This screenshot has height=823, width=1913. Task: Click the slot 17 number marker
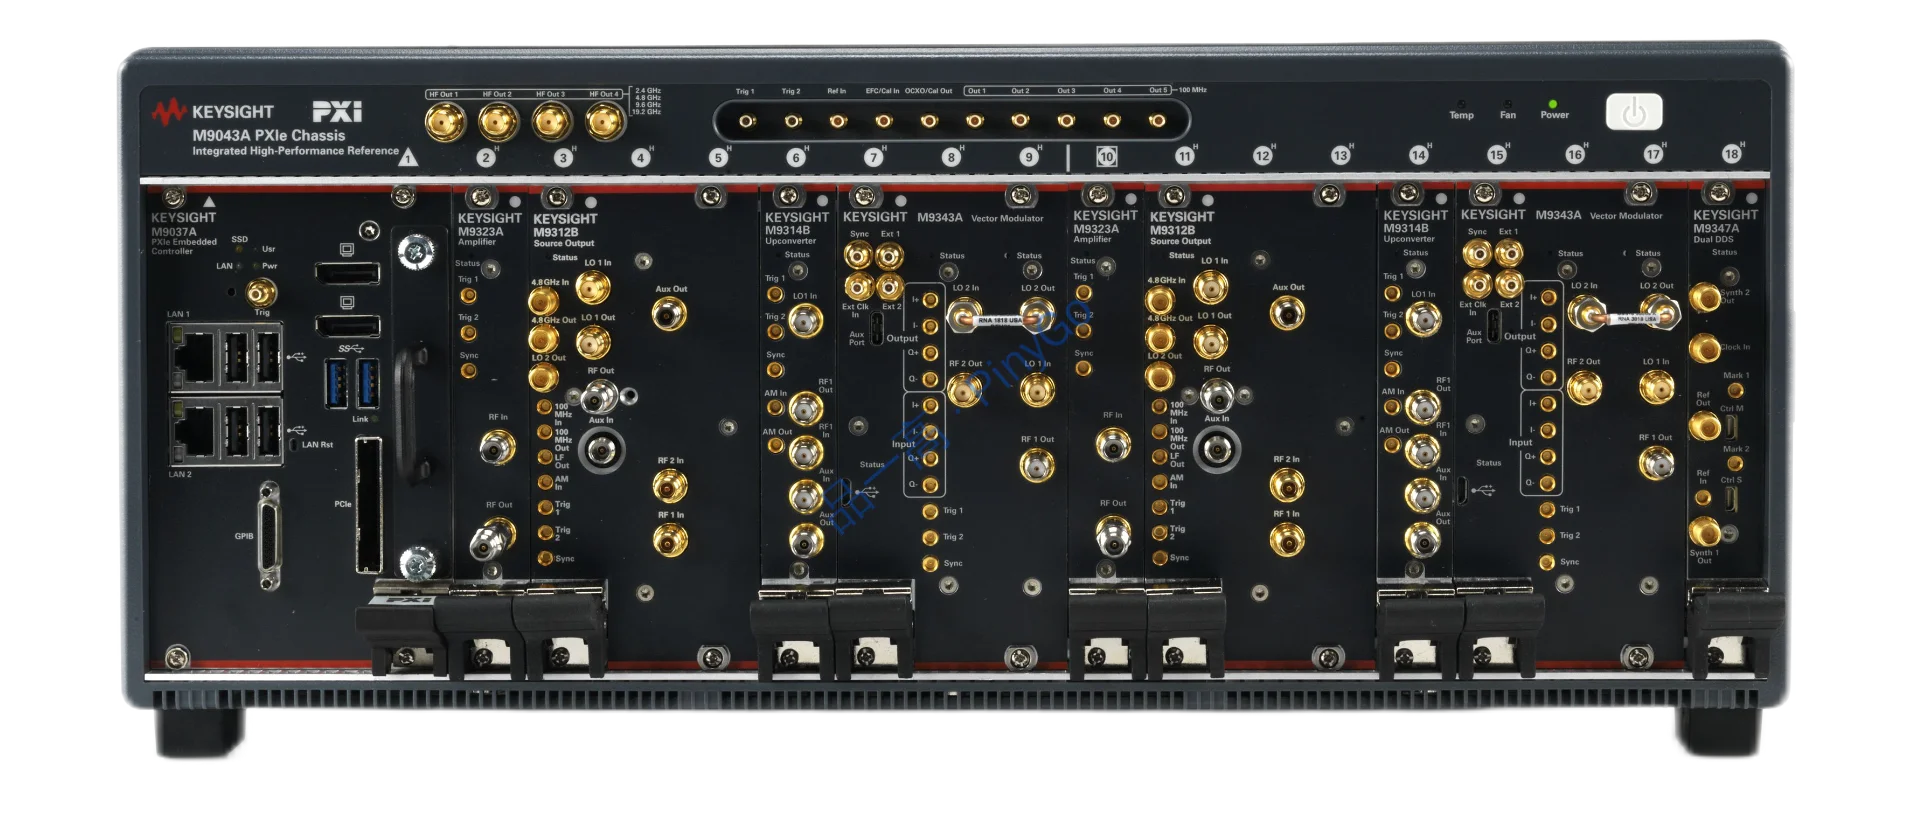1653,154
